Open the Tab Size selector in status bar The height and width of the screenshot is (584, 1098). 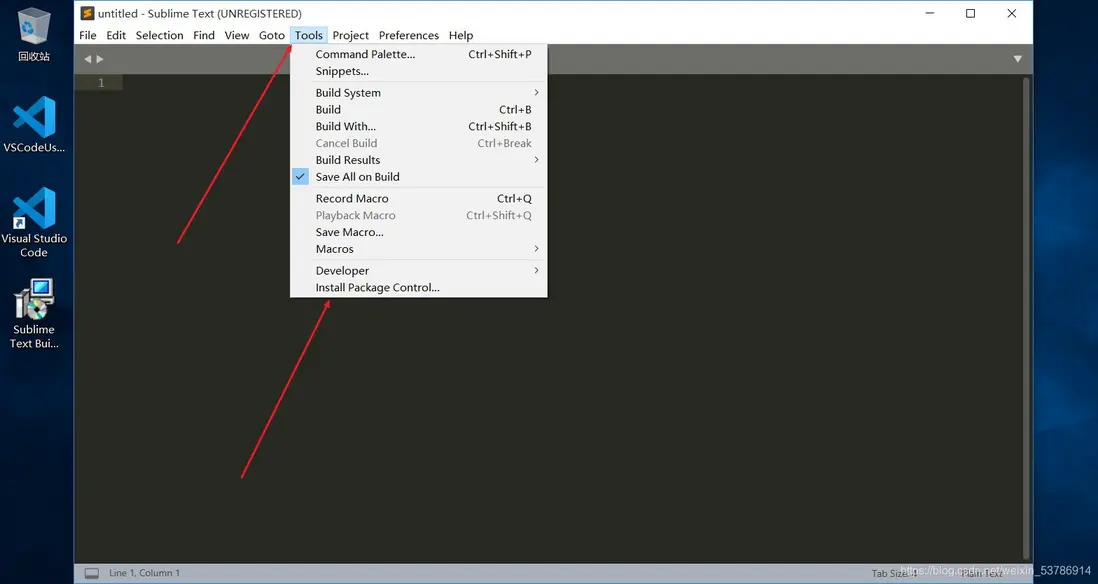point(894,573)
